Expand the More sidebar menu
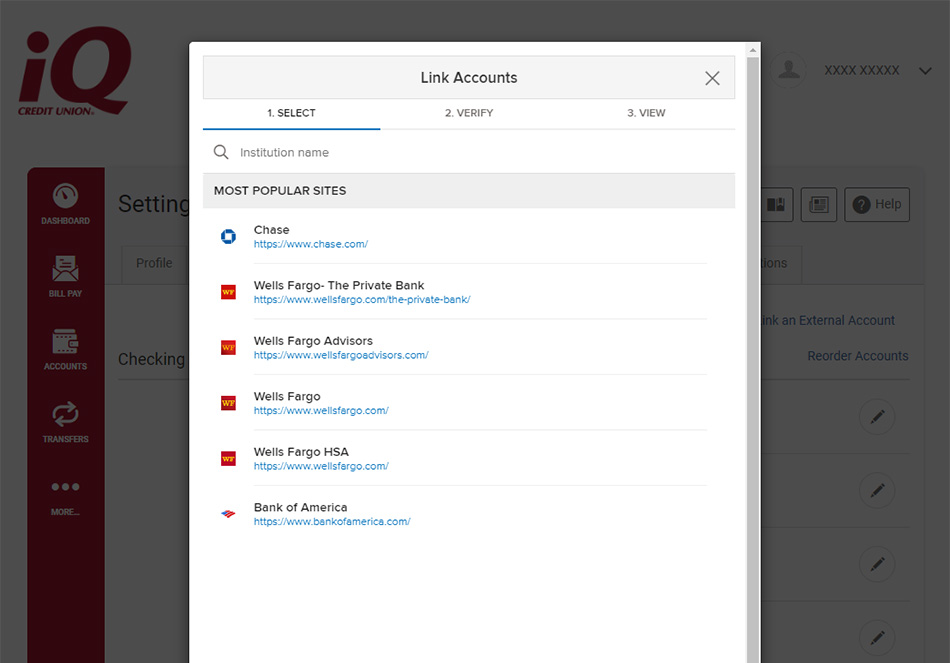The width and height of the screenshot is (950, 663). coord(65,496)
